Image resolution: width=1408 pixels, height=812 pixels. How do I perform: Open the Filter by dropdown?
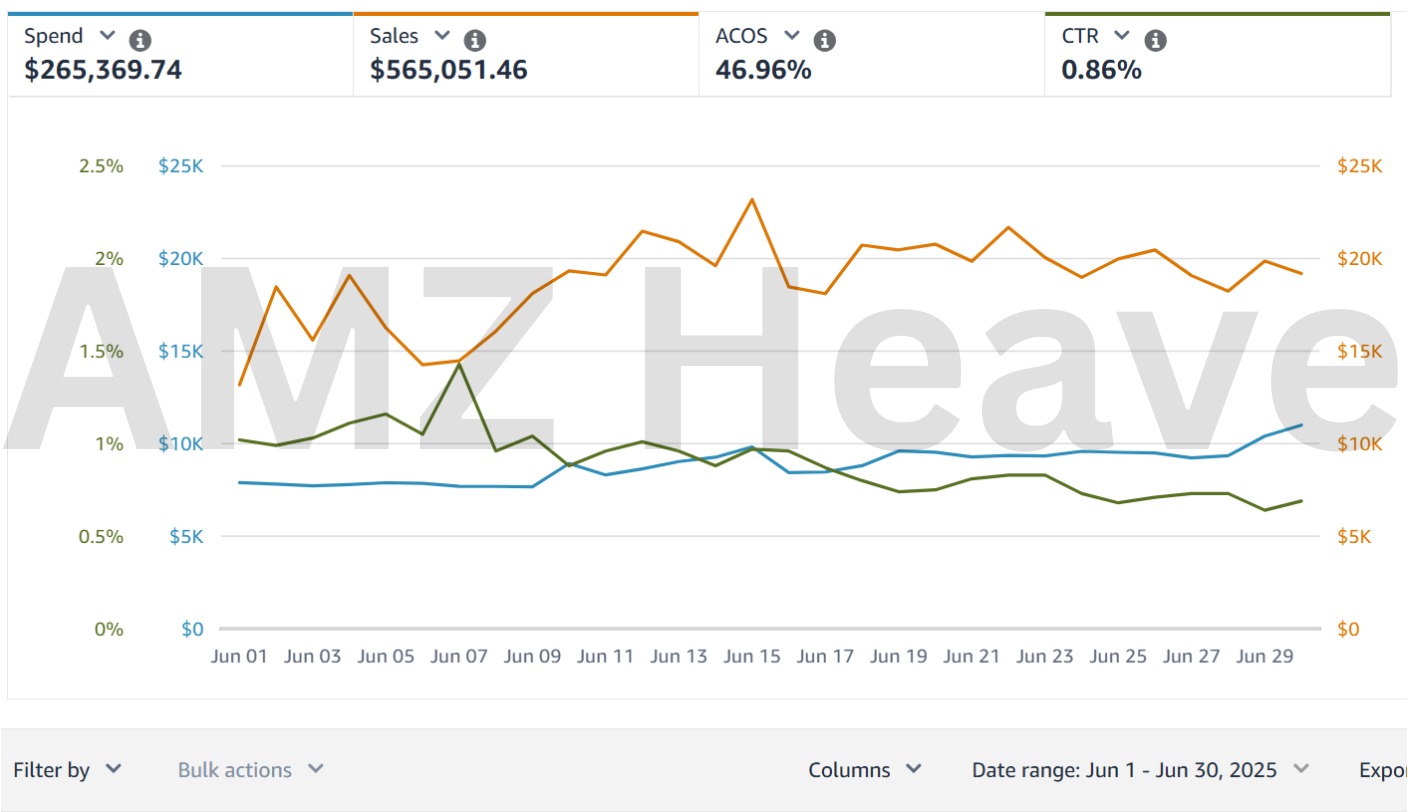[x=67, y=770]
